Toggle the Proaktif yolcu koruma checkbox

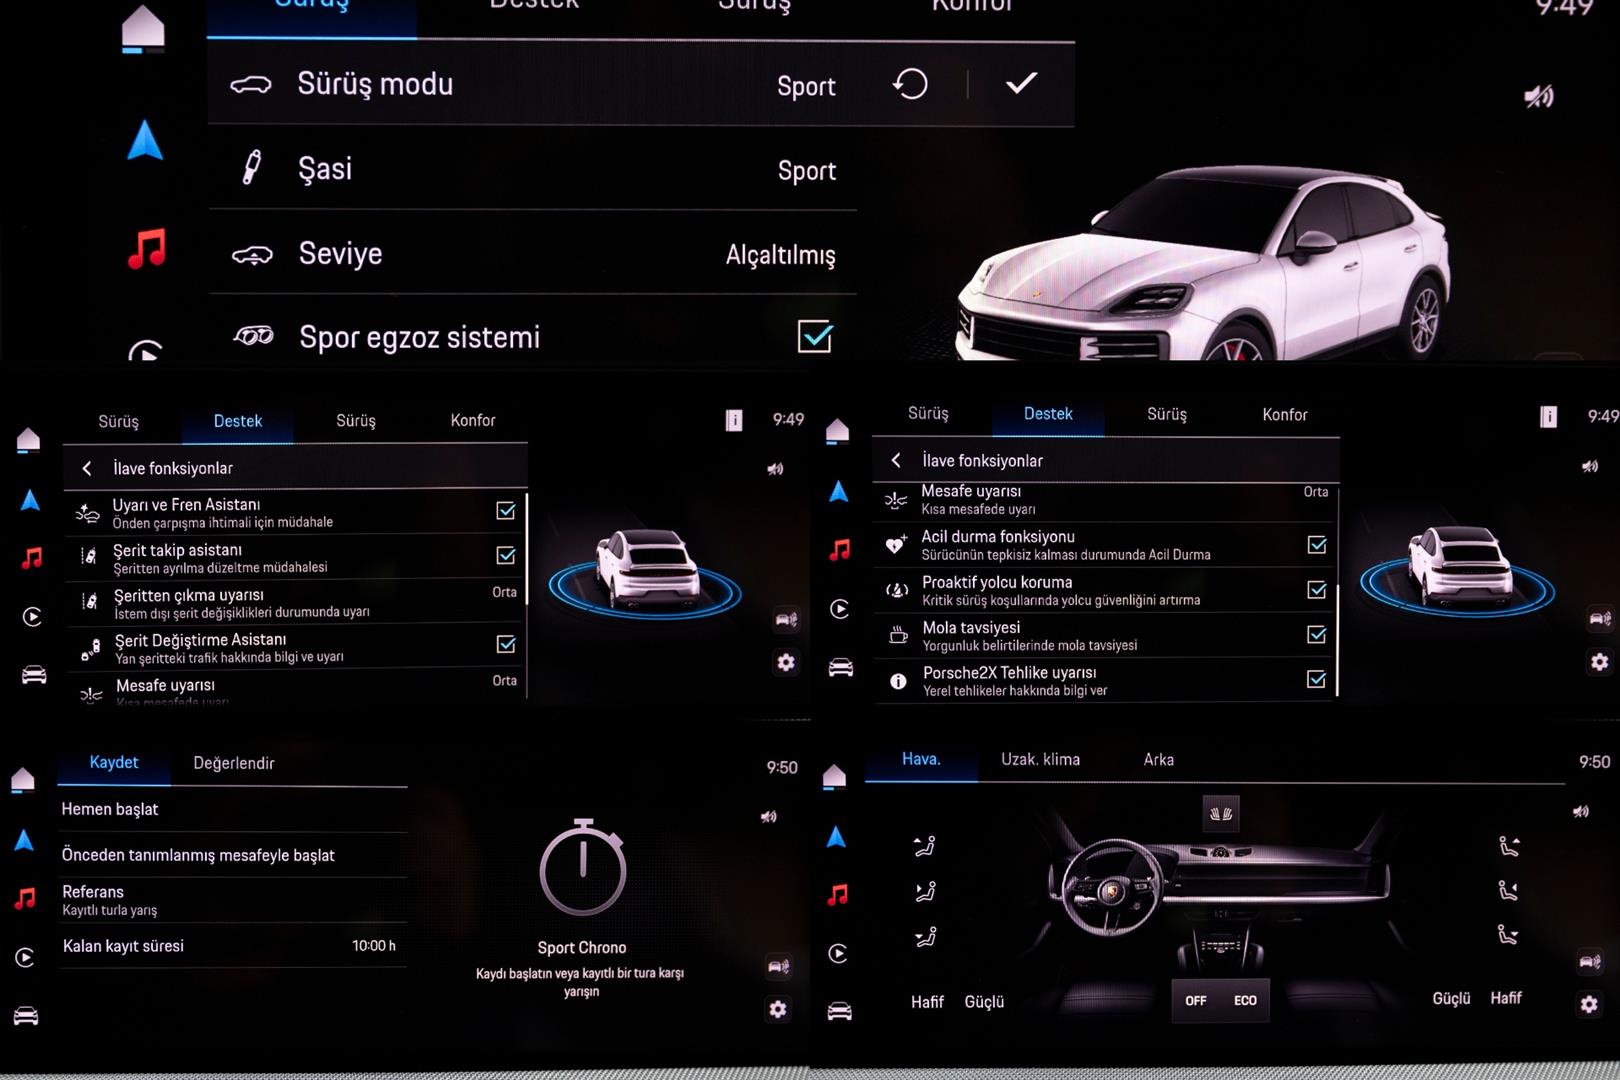point(1317,590)
